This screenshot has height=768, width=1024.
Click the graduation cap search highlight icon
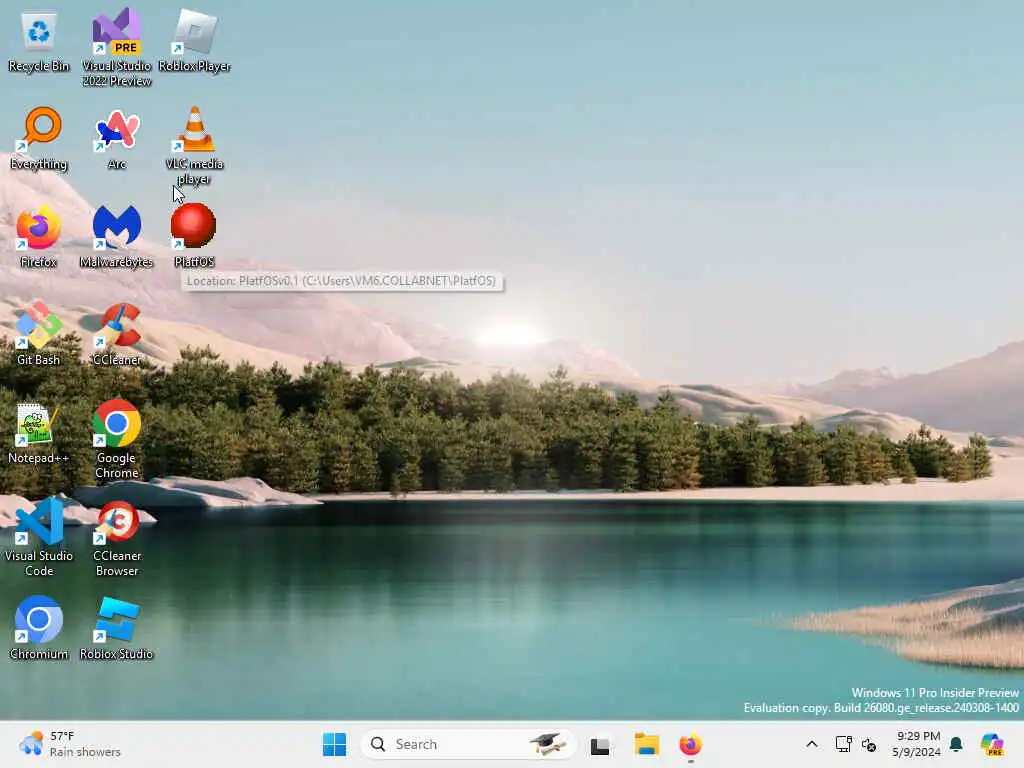coord(547,744)
